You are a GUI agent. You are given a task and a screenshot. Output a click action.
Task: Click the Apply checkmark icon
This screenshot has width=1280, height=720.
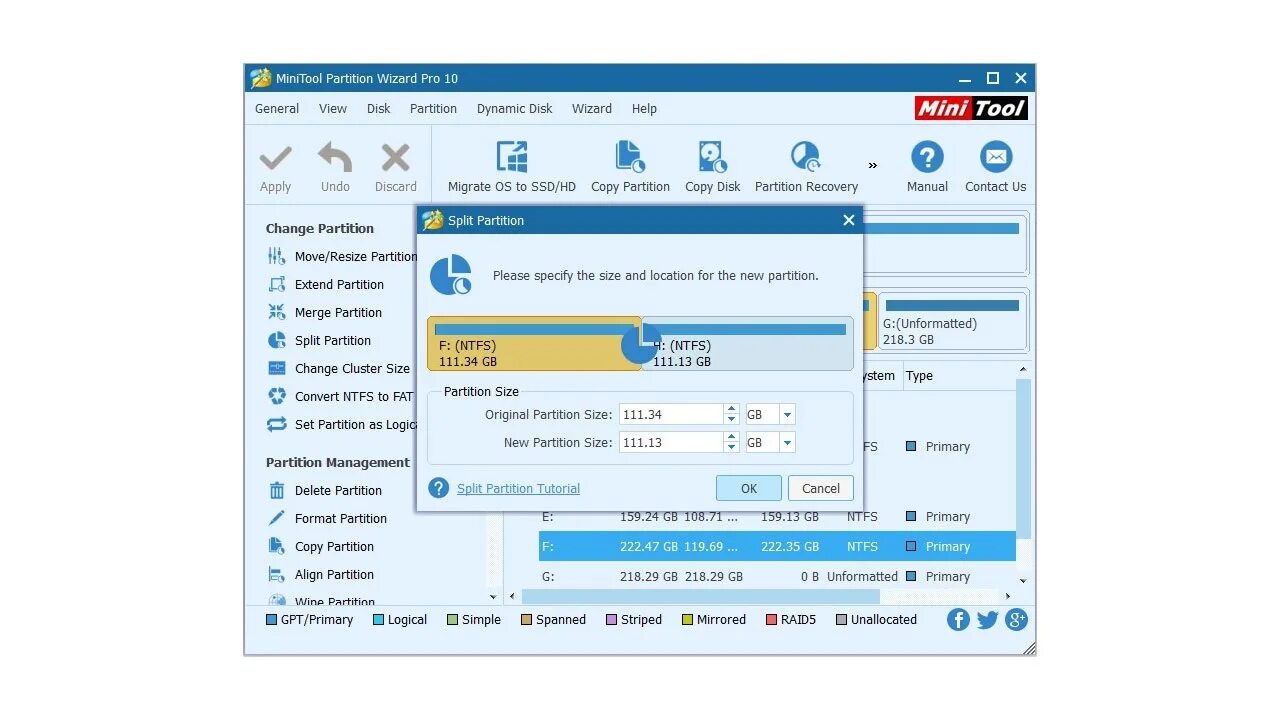point(275,158)
